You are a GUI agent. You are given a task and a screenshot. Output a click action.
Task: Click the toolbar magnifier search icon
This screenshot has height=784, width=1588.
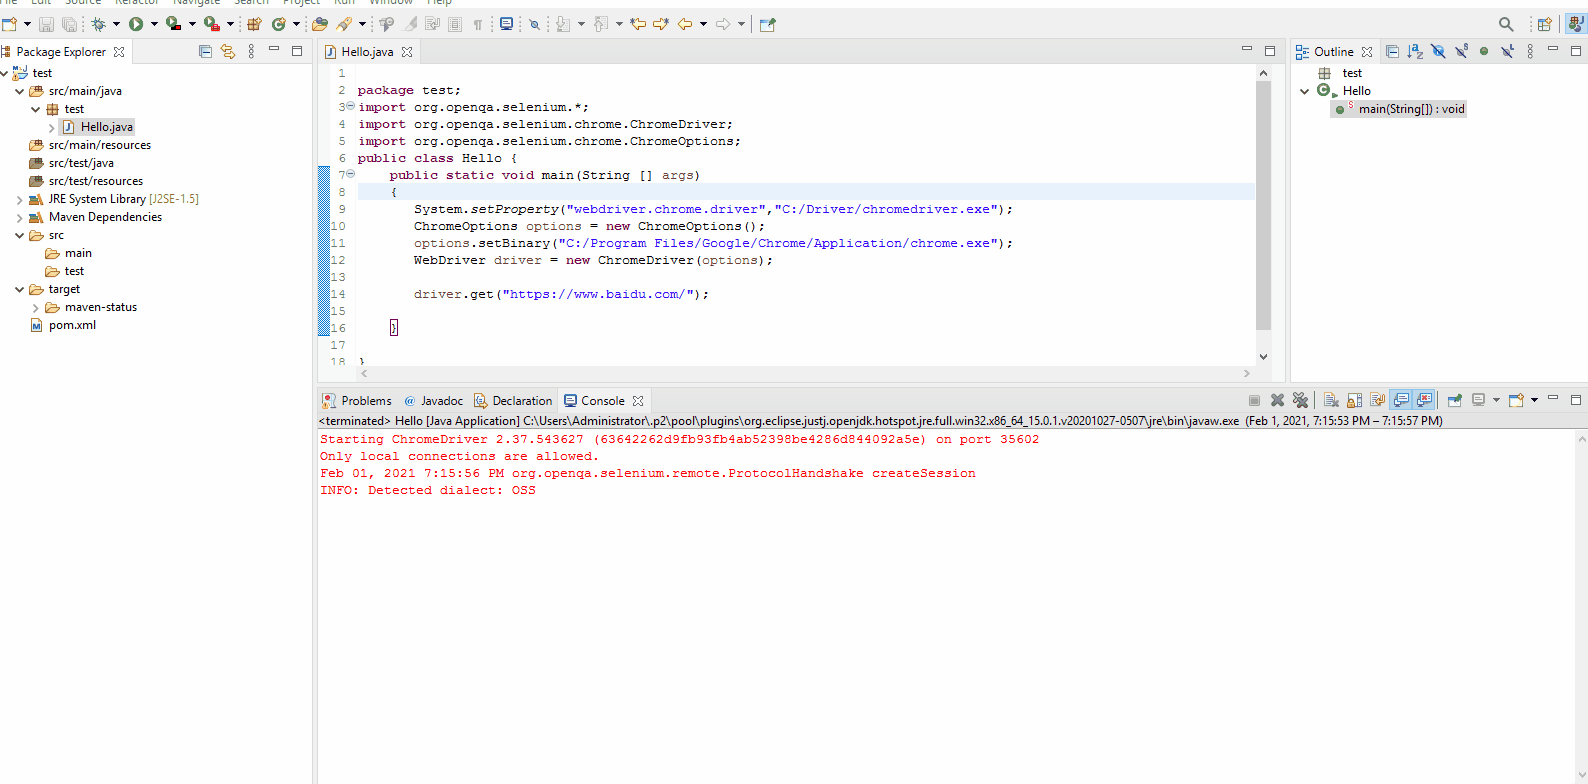[1506, 24]
